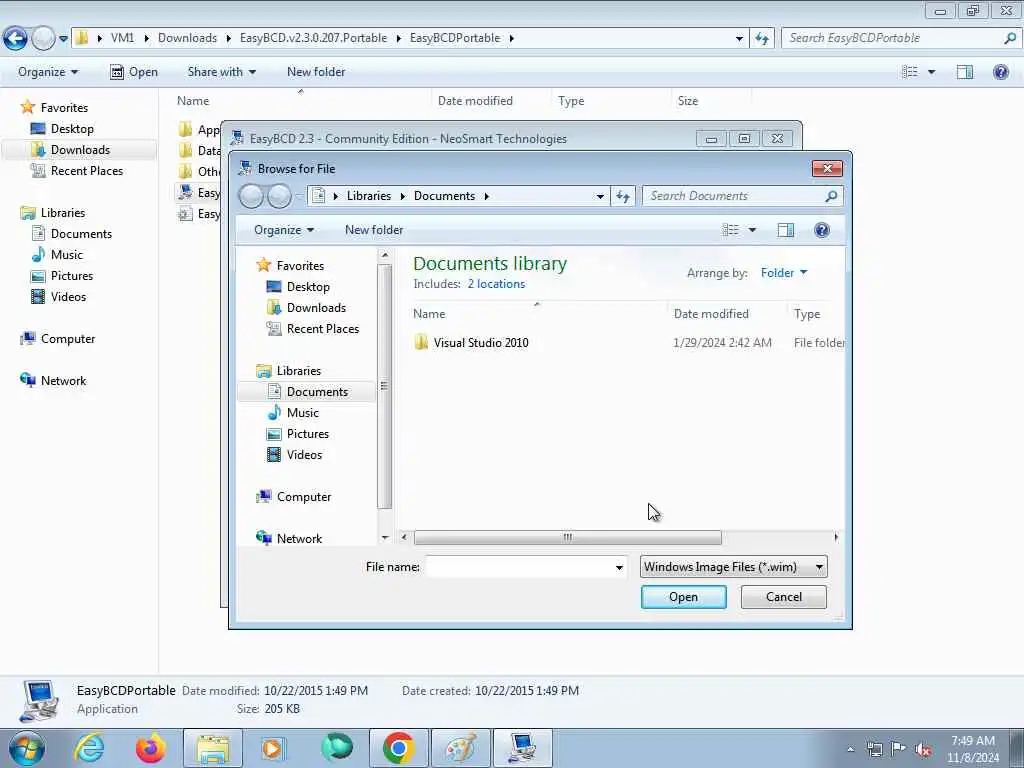Expand address bar history dropdown in dialog
This screenshot has height=768, width=1024.
[x=600, y=196]
